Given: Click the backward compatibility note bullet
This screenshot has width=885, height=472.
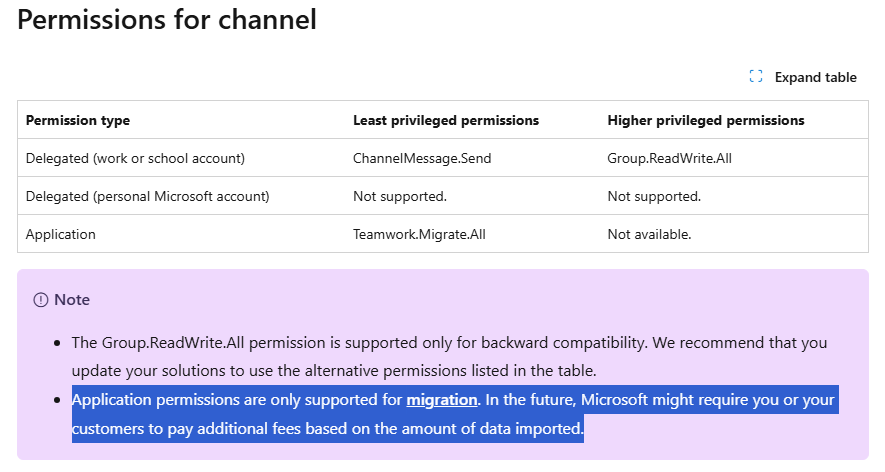Looking at the screenshot, I should click(449, 357).
